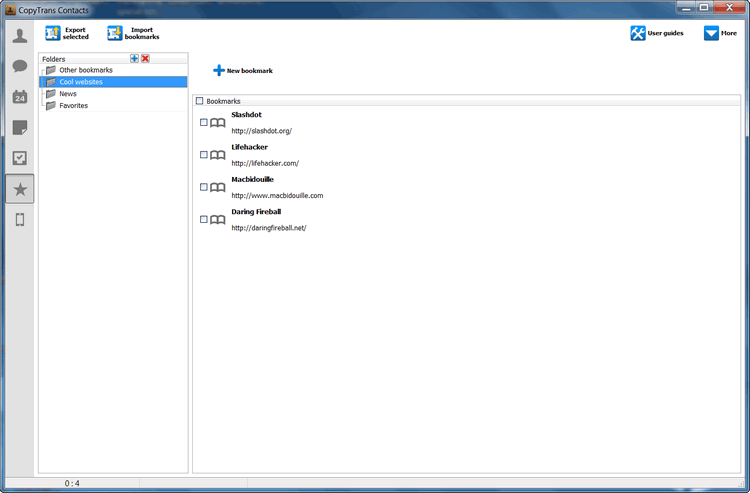This screenshot has width=750, height=493.
Task: Click the New bookmark button
Action: coord(243,70)
